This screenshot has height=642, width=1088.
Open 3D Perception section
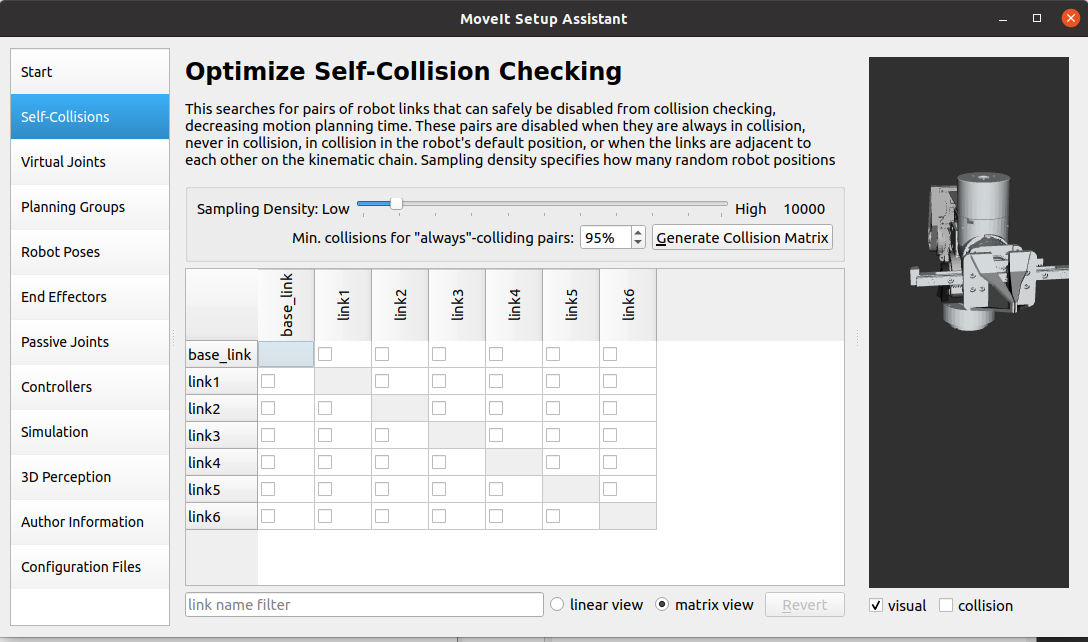[90, 477]
